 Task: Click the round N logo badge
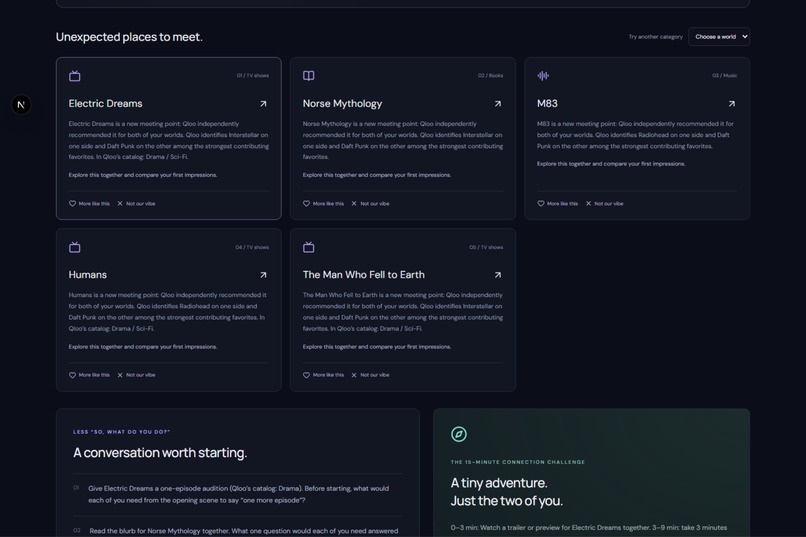click(x=21, y=105)
